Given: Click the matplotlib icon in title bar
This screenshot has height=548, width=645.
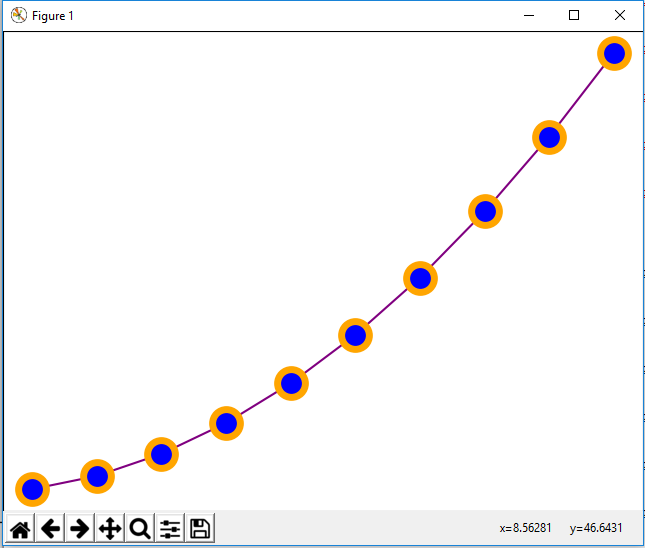Looking at the screenshot, I should [x=18, y=15].
